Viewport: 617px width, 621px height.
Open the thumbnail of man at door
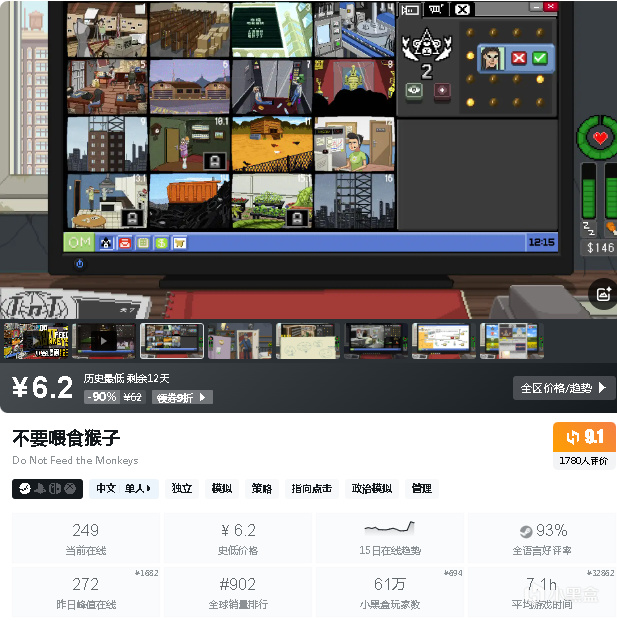tap(240, 341)
